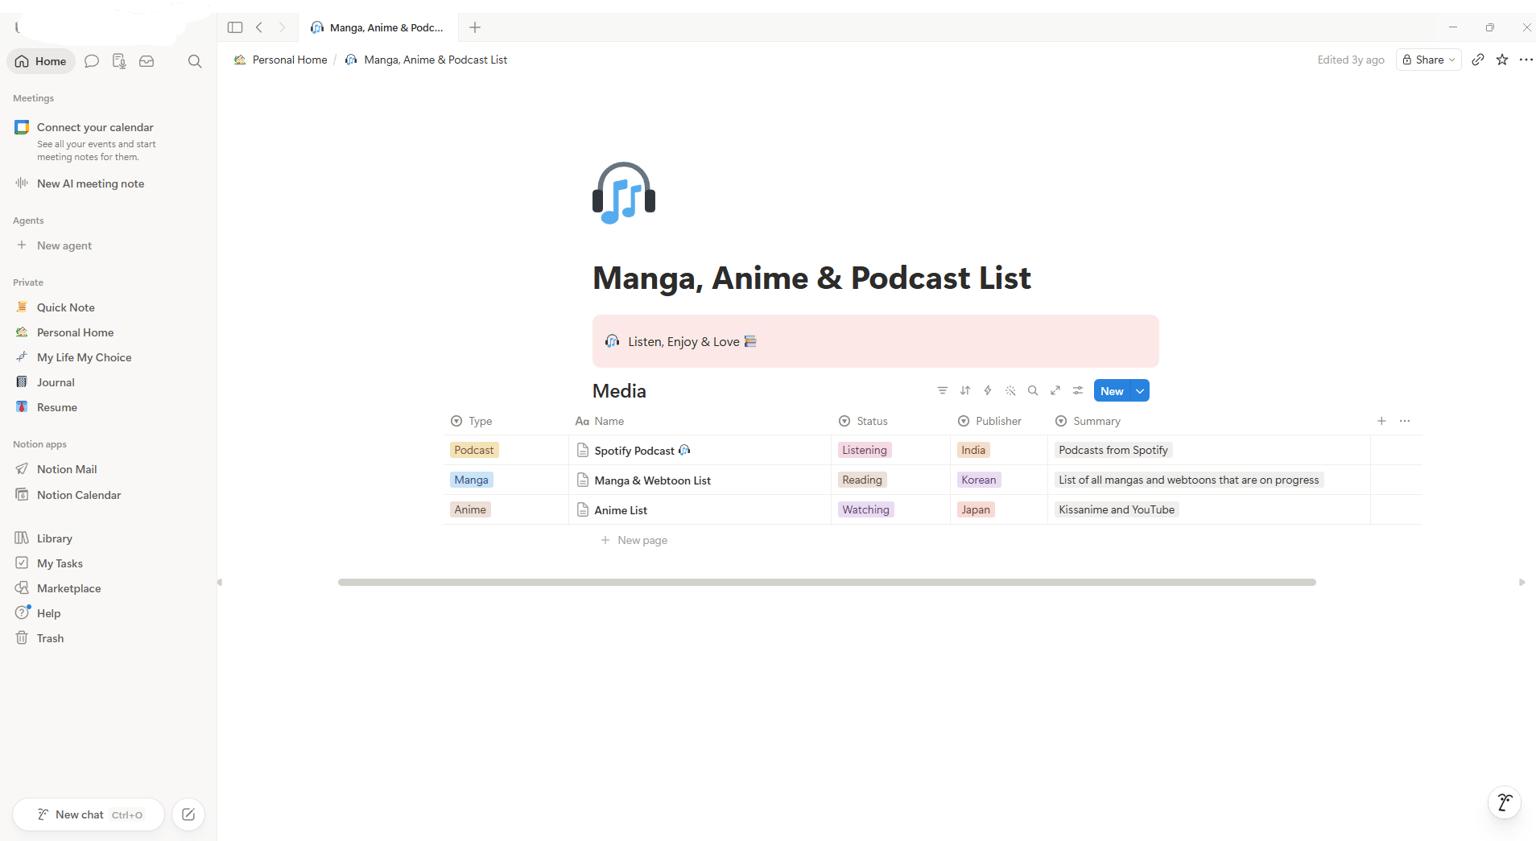
Task: Open Manga & Webtoon List row
Action: pos(652,480)
